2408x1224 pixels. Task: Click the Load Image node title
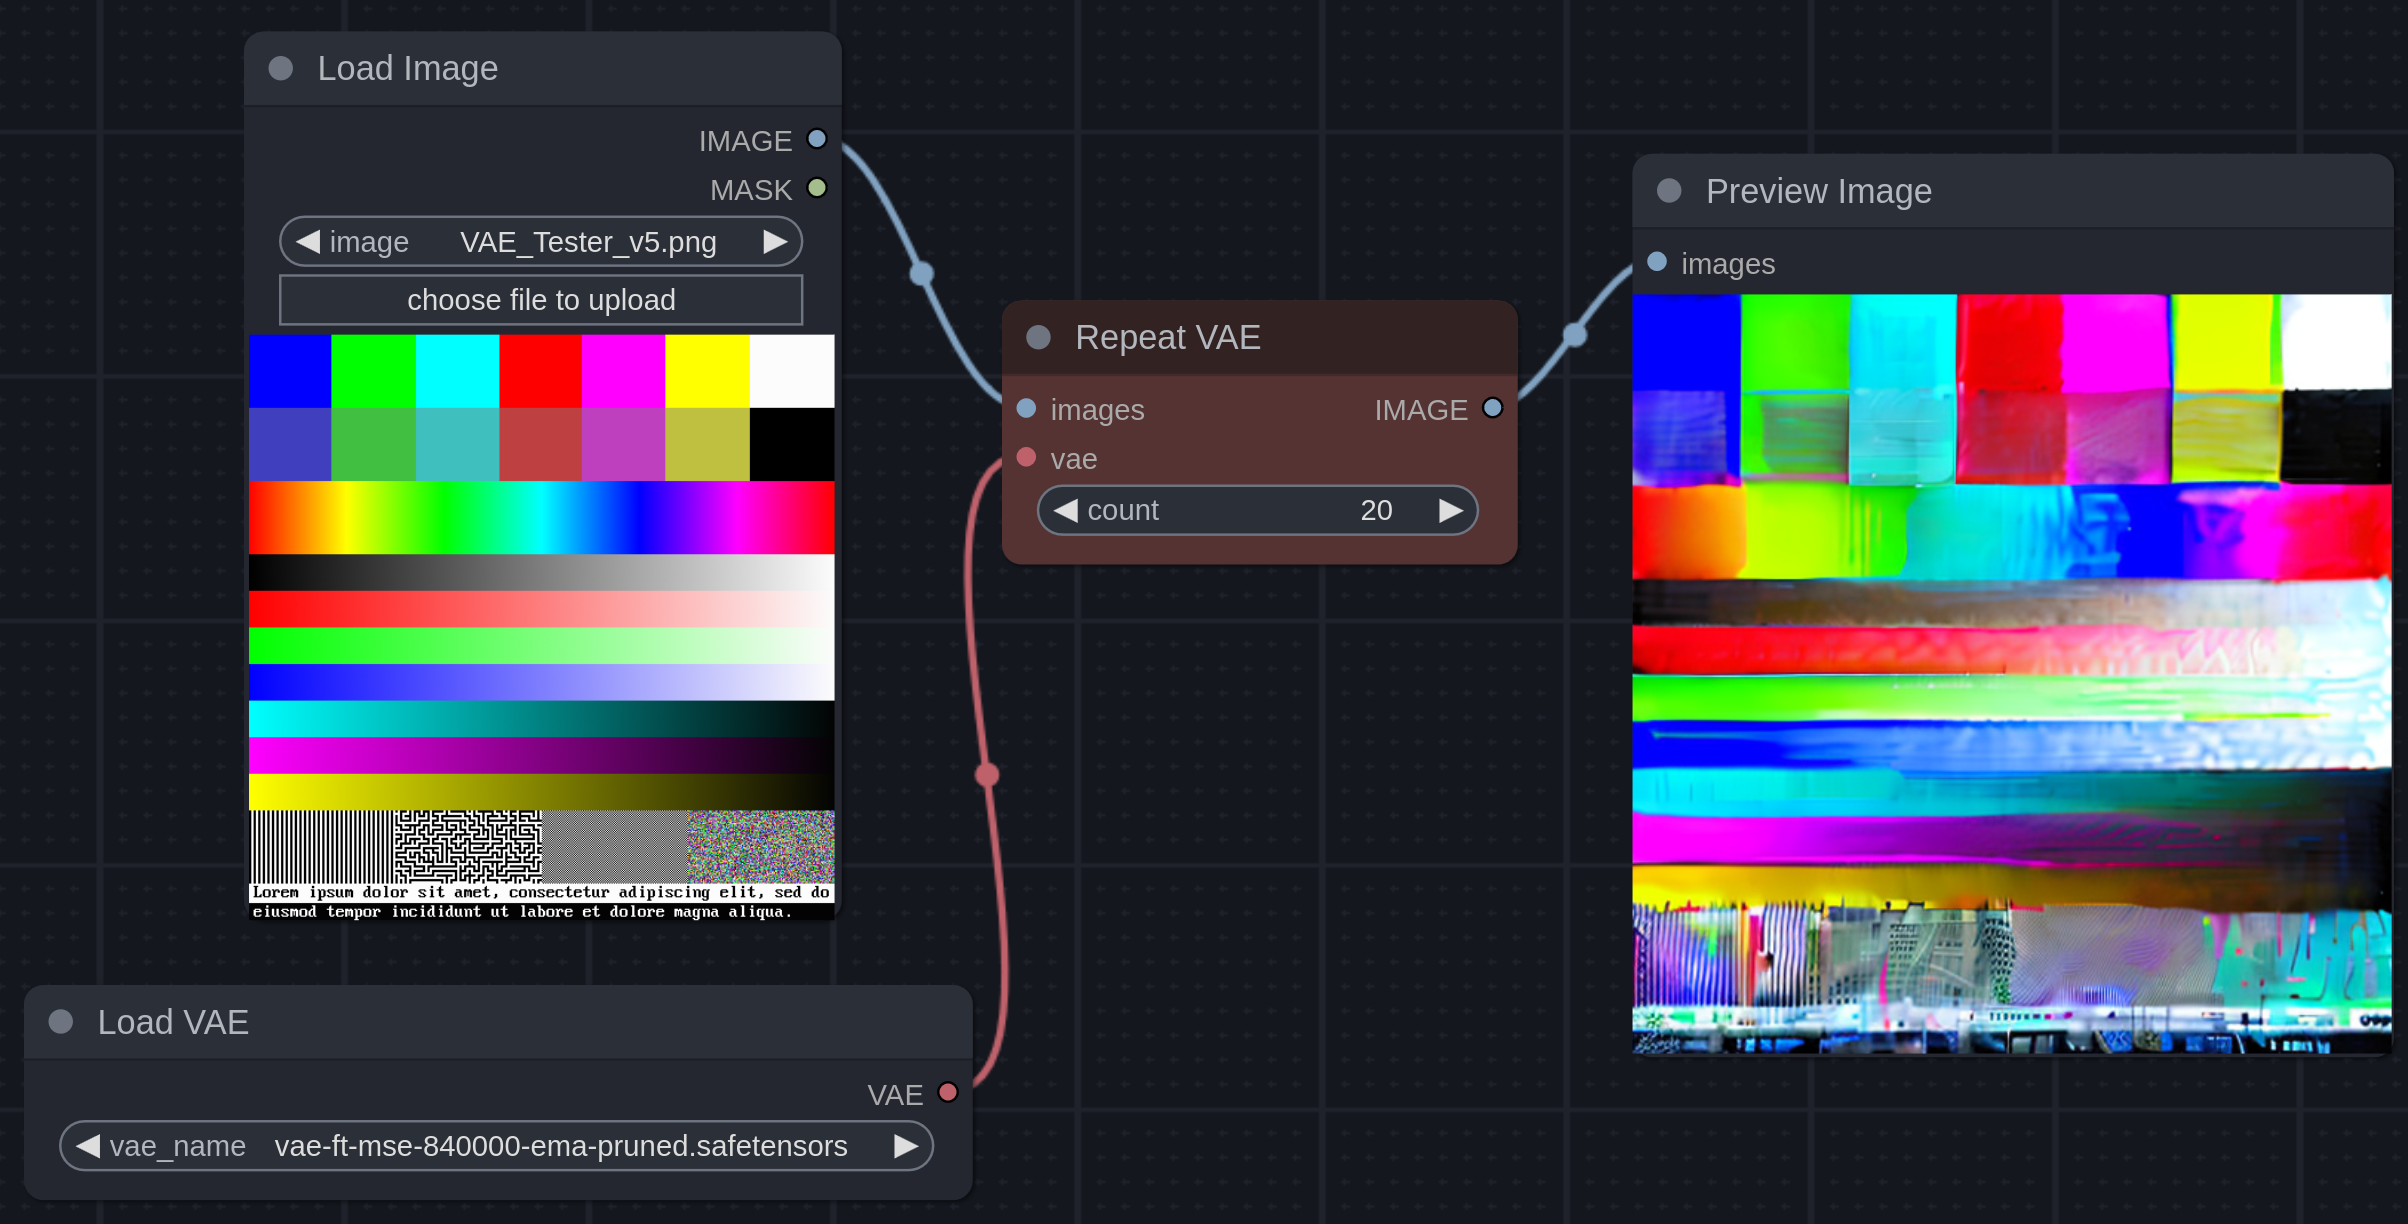407,69
